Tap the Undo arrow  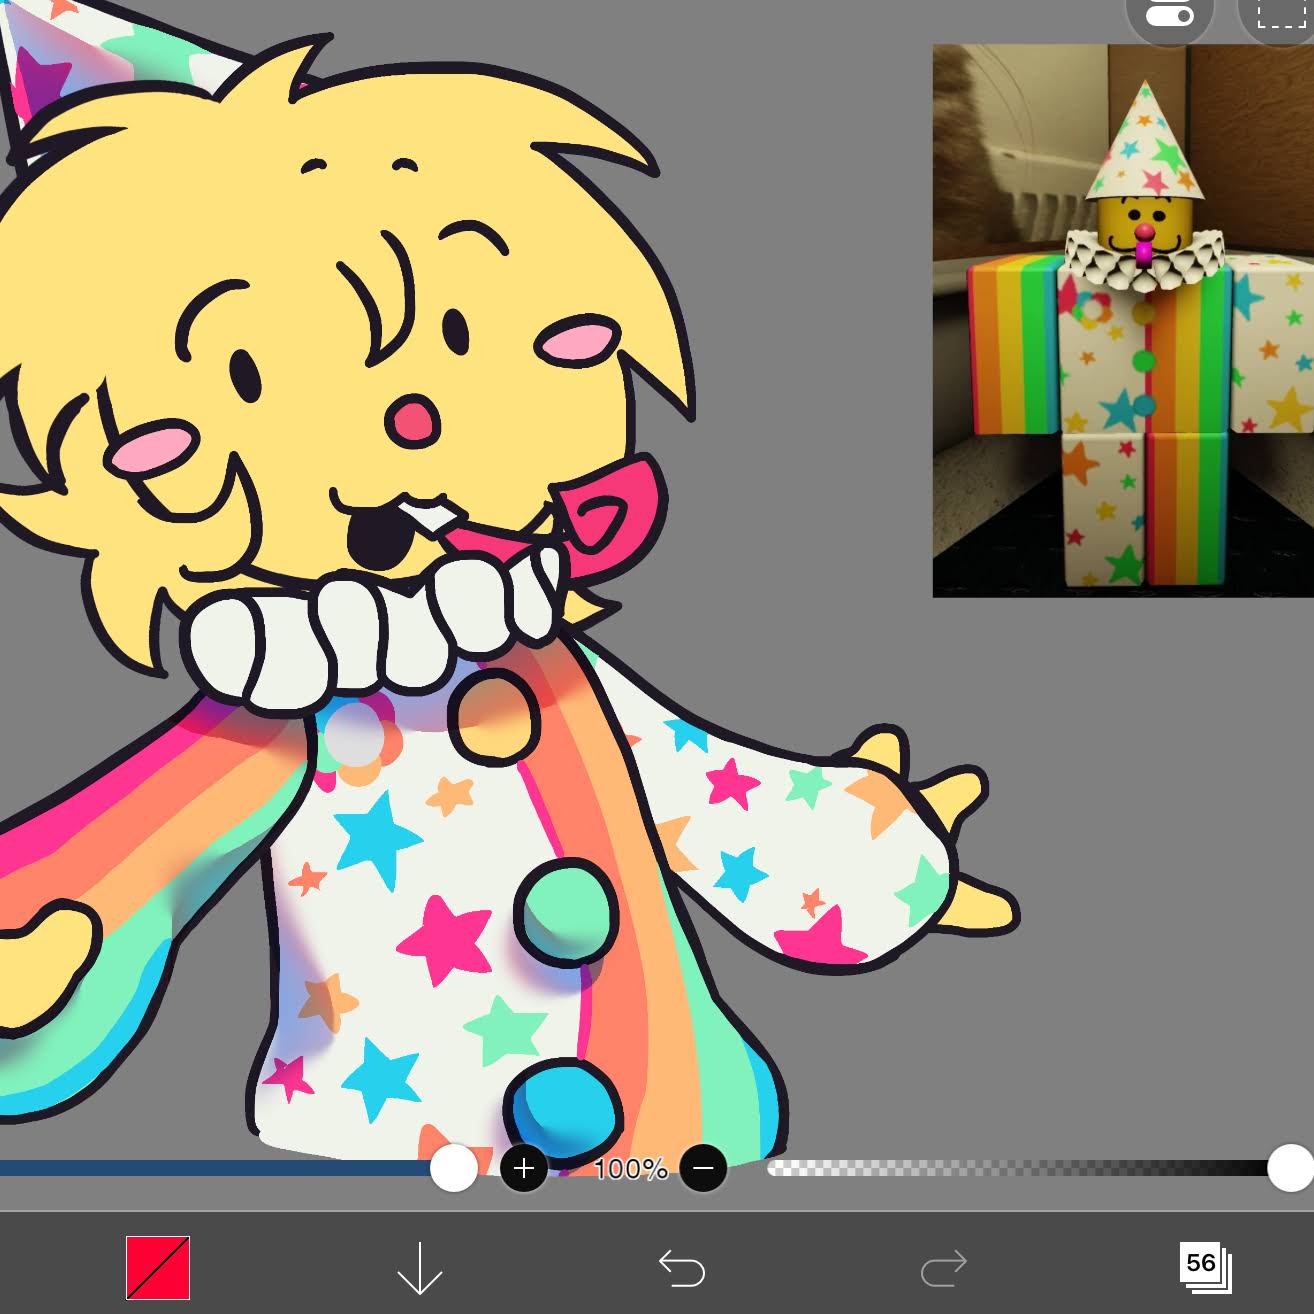[x=682, y=1268]
